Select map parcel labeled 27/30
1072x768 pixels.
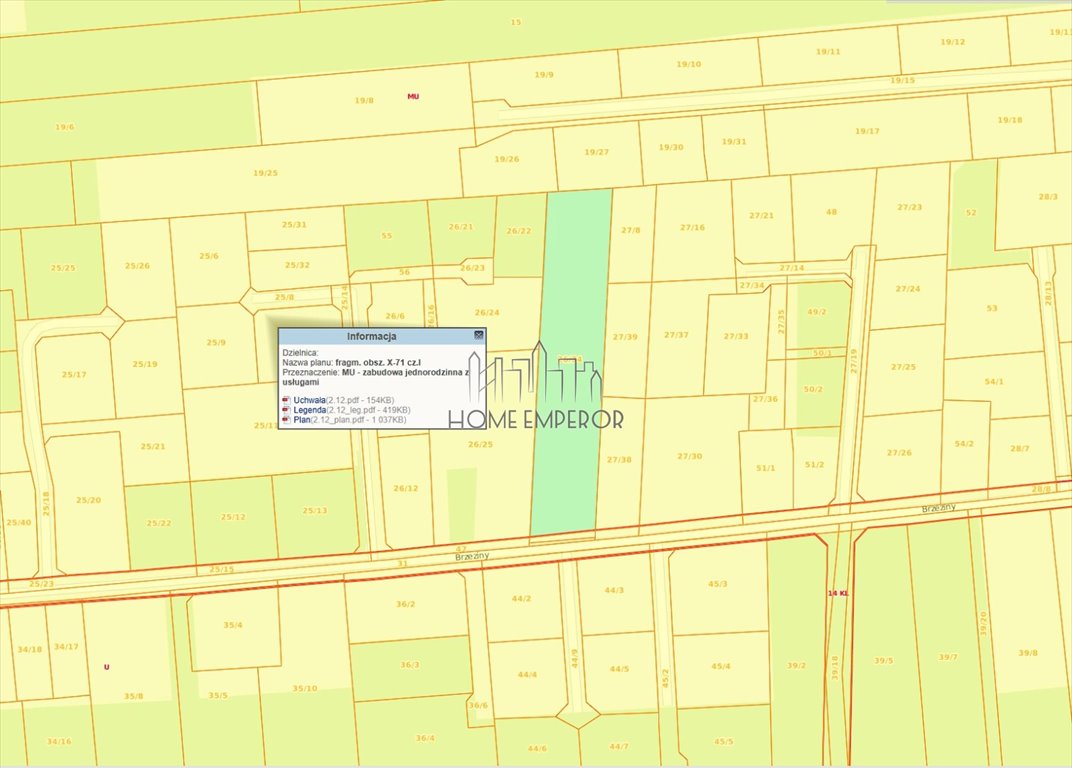(690, 456)
